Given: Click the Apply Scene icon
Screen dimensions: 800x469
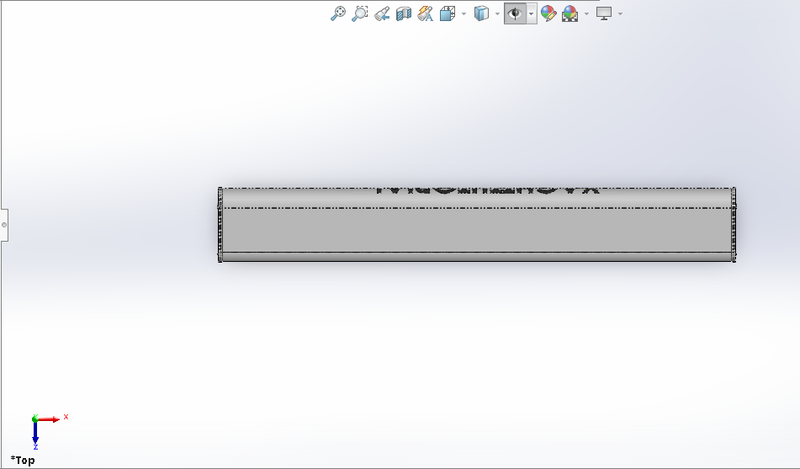Looking at the screenshot, I should 570,14.
